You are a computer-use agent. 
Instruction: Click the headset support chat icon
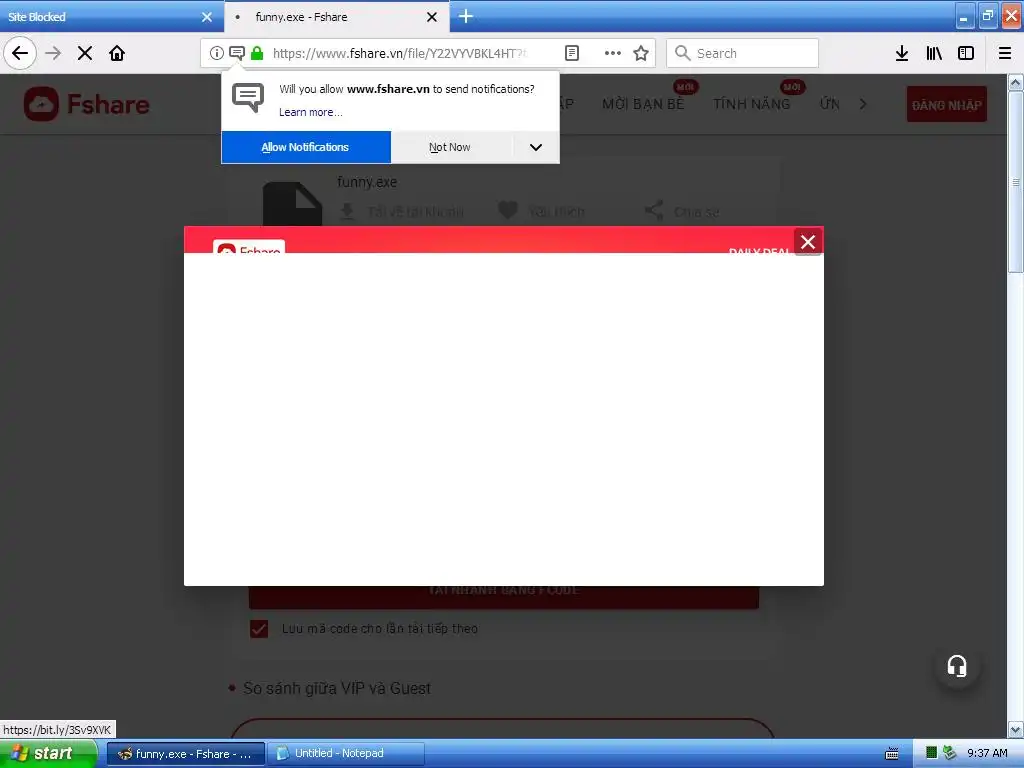tap(957, 666)
